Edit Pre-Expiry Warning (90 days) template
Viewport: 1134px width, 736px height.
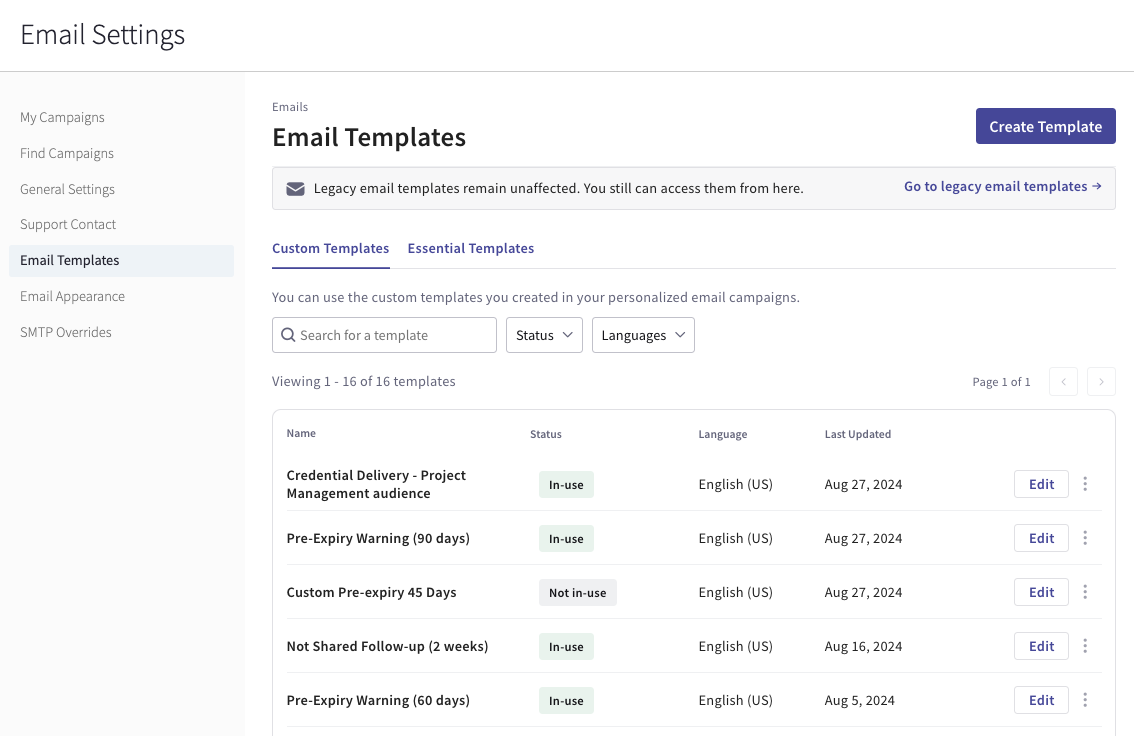[x=1041, y=538]
